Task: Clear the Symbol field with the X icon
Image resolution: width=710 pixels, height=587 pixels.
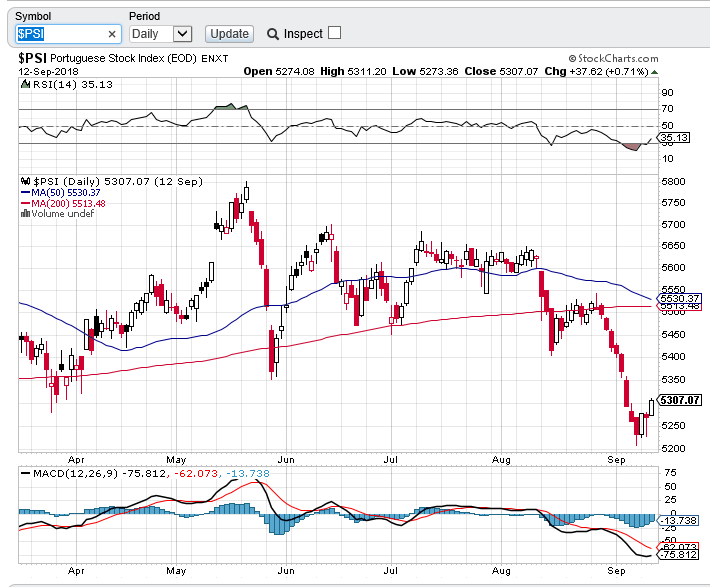Action: pyautogui.click(x=112, y=34)
